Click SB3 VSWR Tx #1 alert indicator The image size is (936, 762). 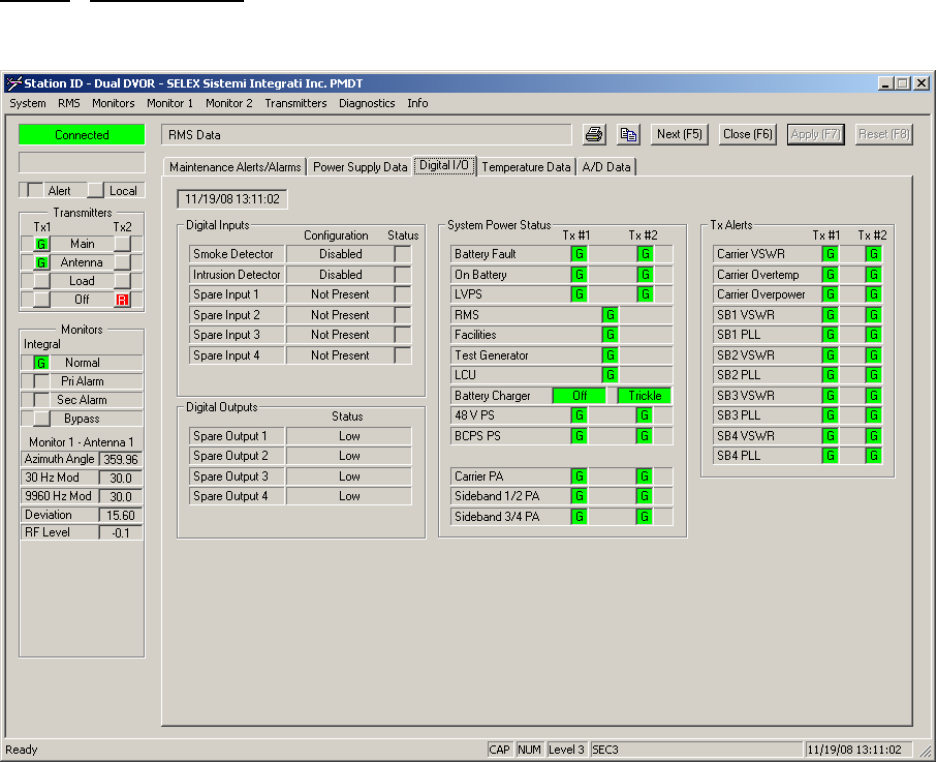[x=830, y=396]
